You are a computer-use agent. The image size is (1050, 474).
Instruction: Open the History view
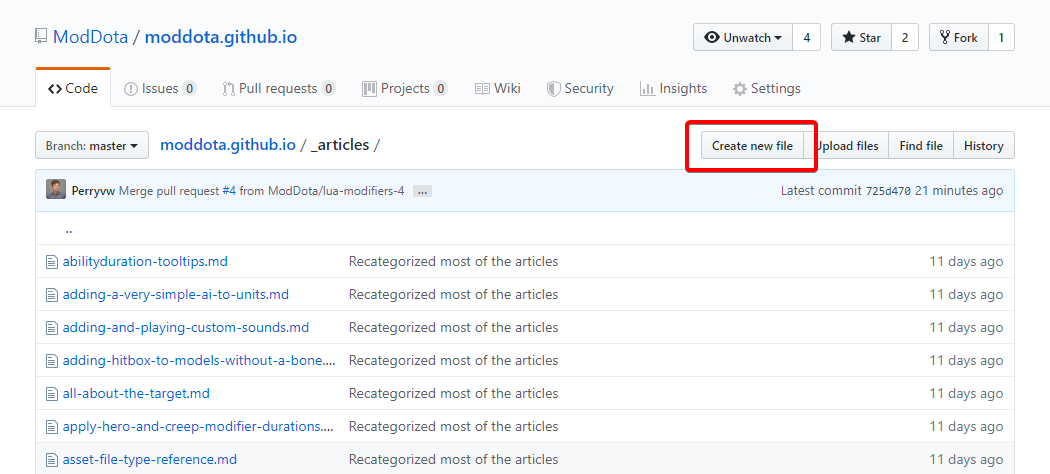[x=984, y=145]
